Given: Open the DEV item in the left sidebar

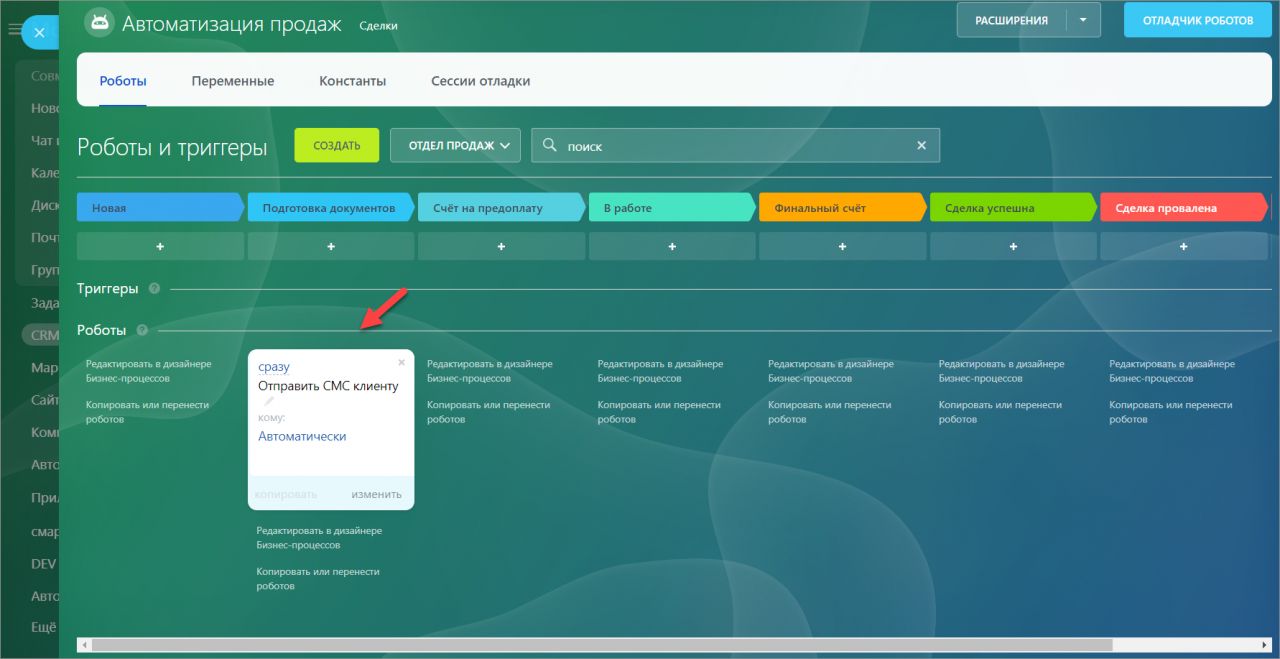Looking at the screenshot, I should 43,563.
